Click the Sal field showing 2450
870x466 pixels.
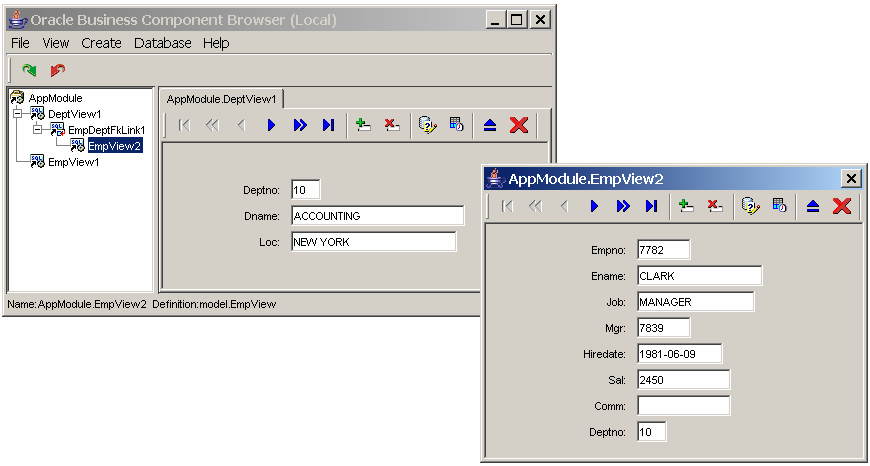click(684, 379)
